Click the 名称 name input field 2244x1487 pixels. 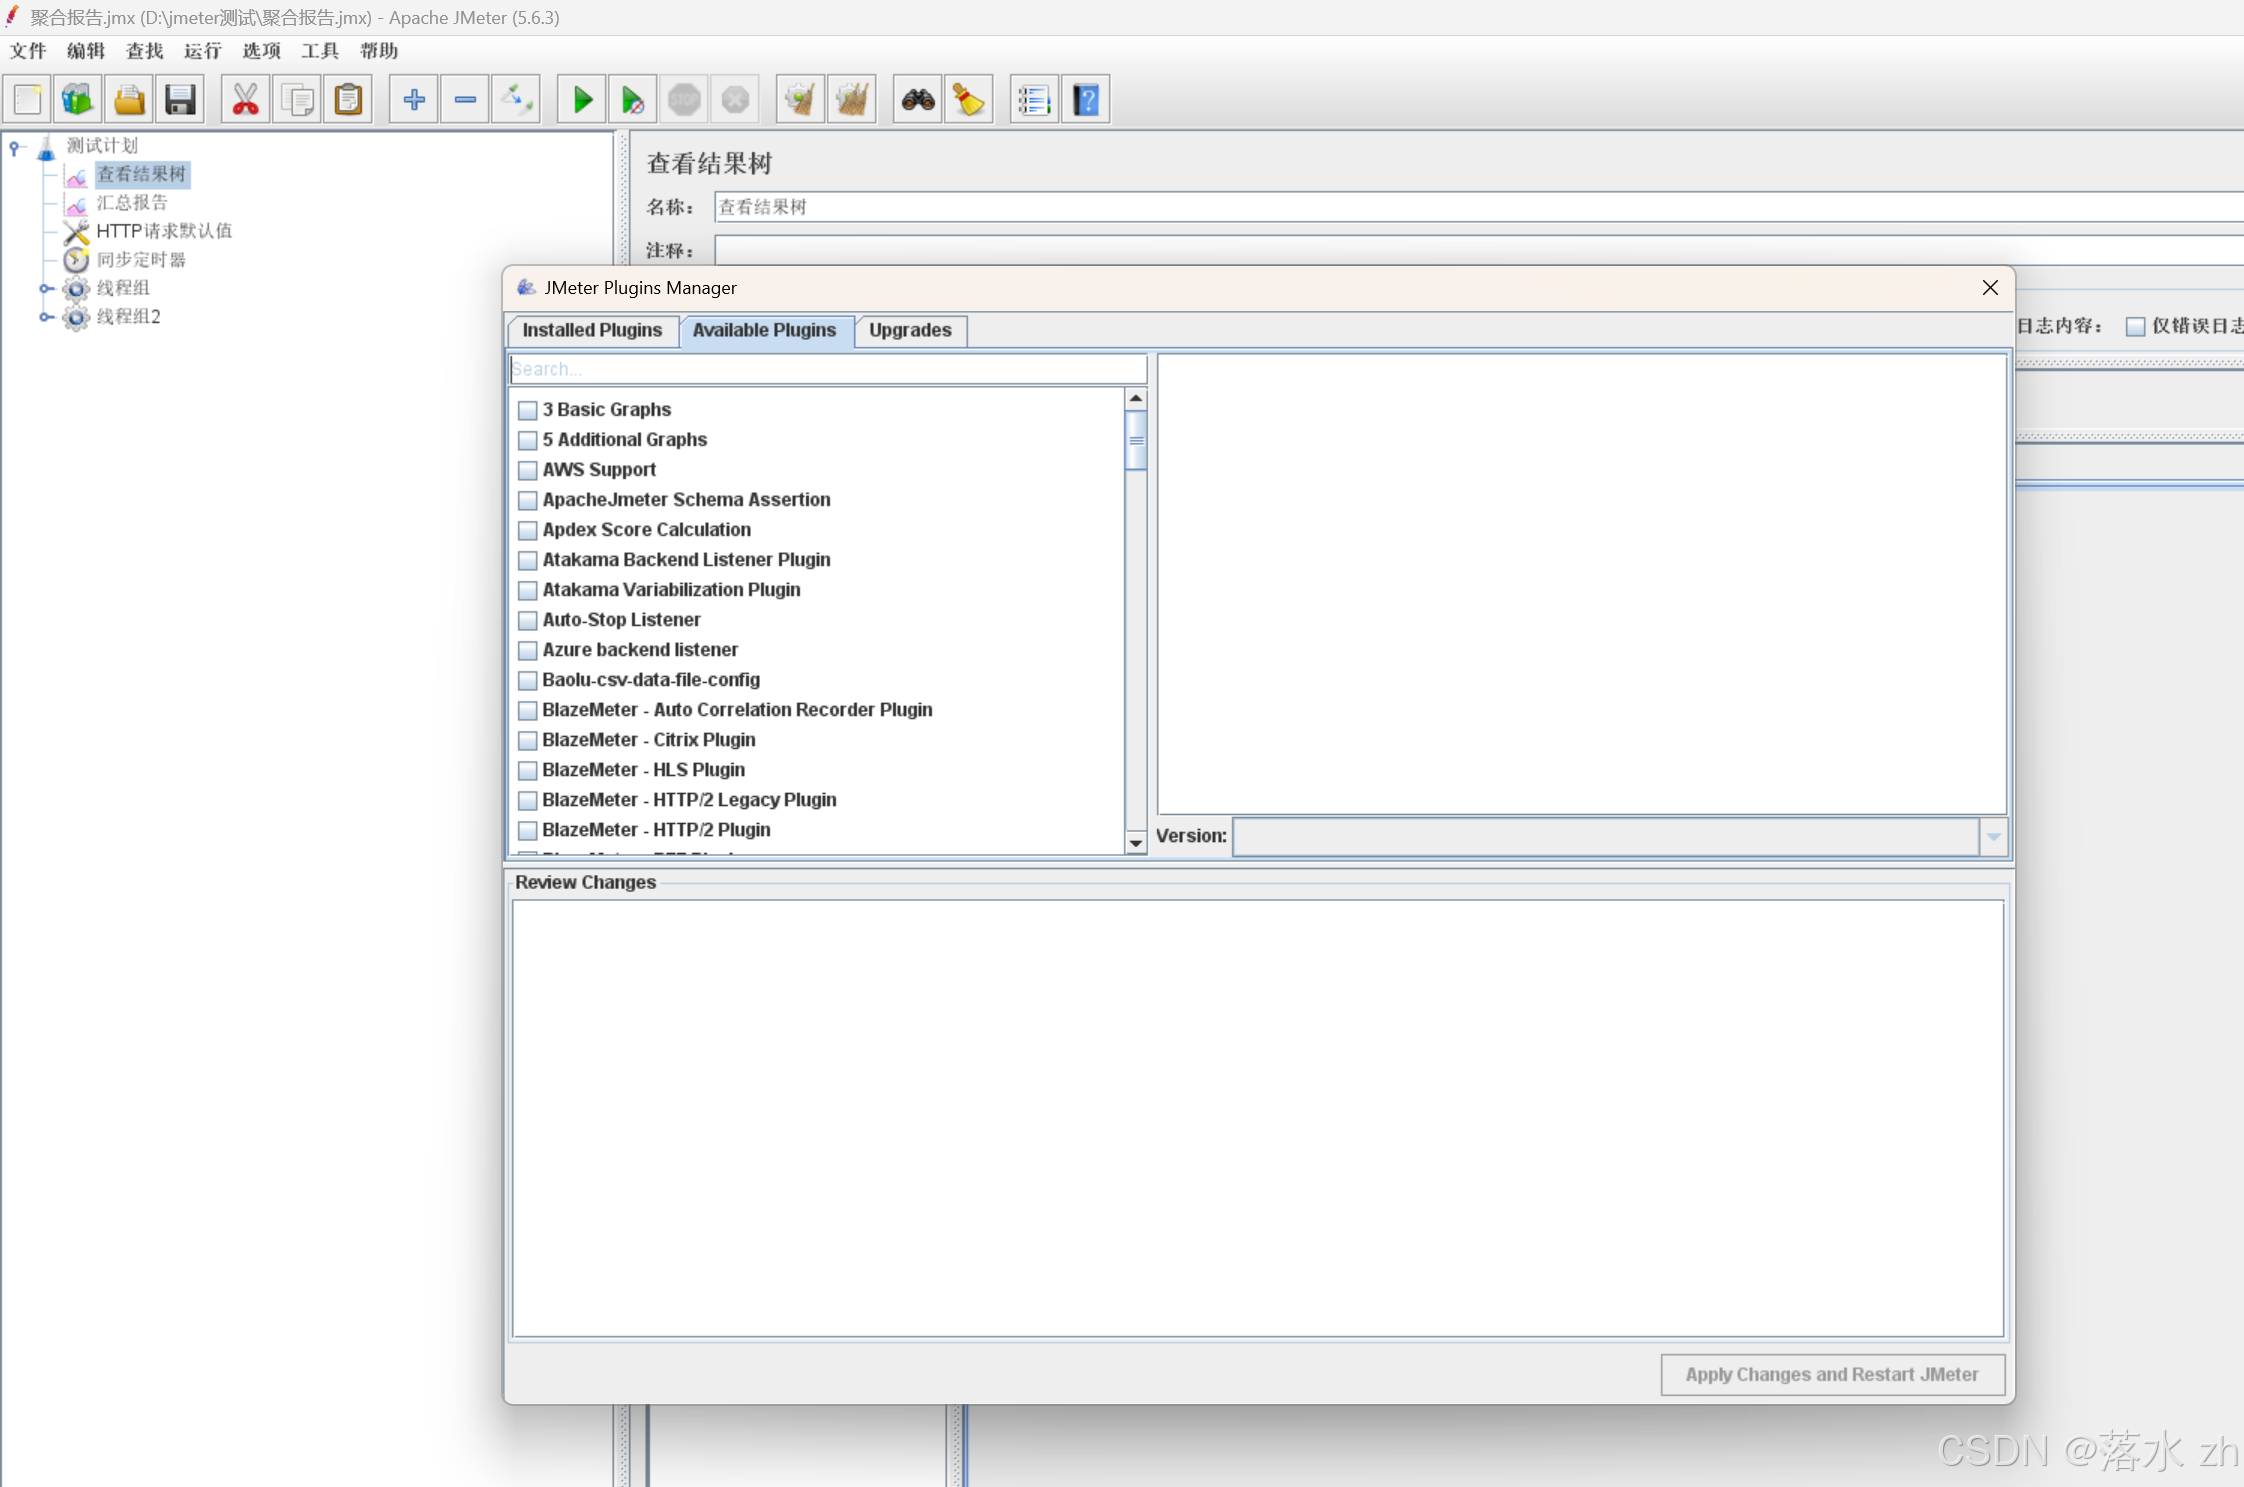click(x=1478, y=207)
